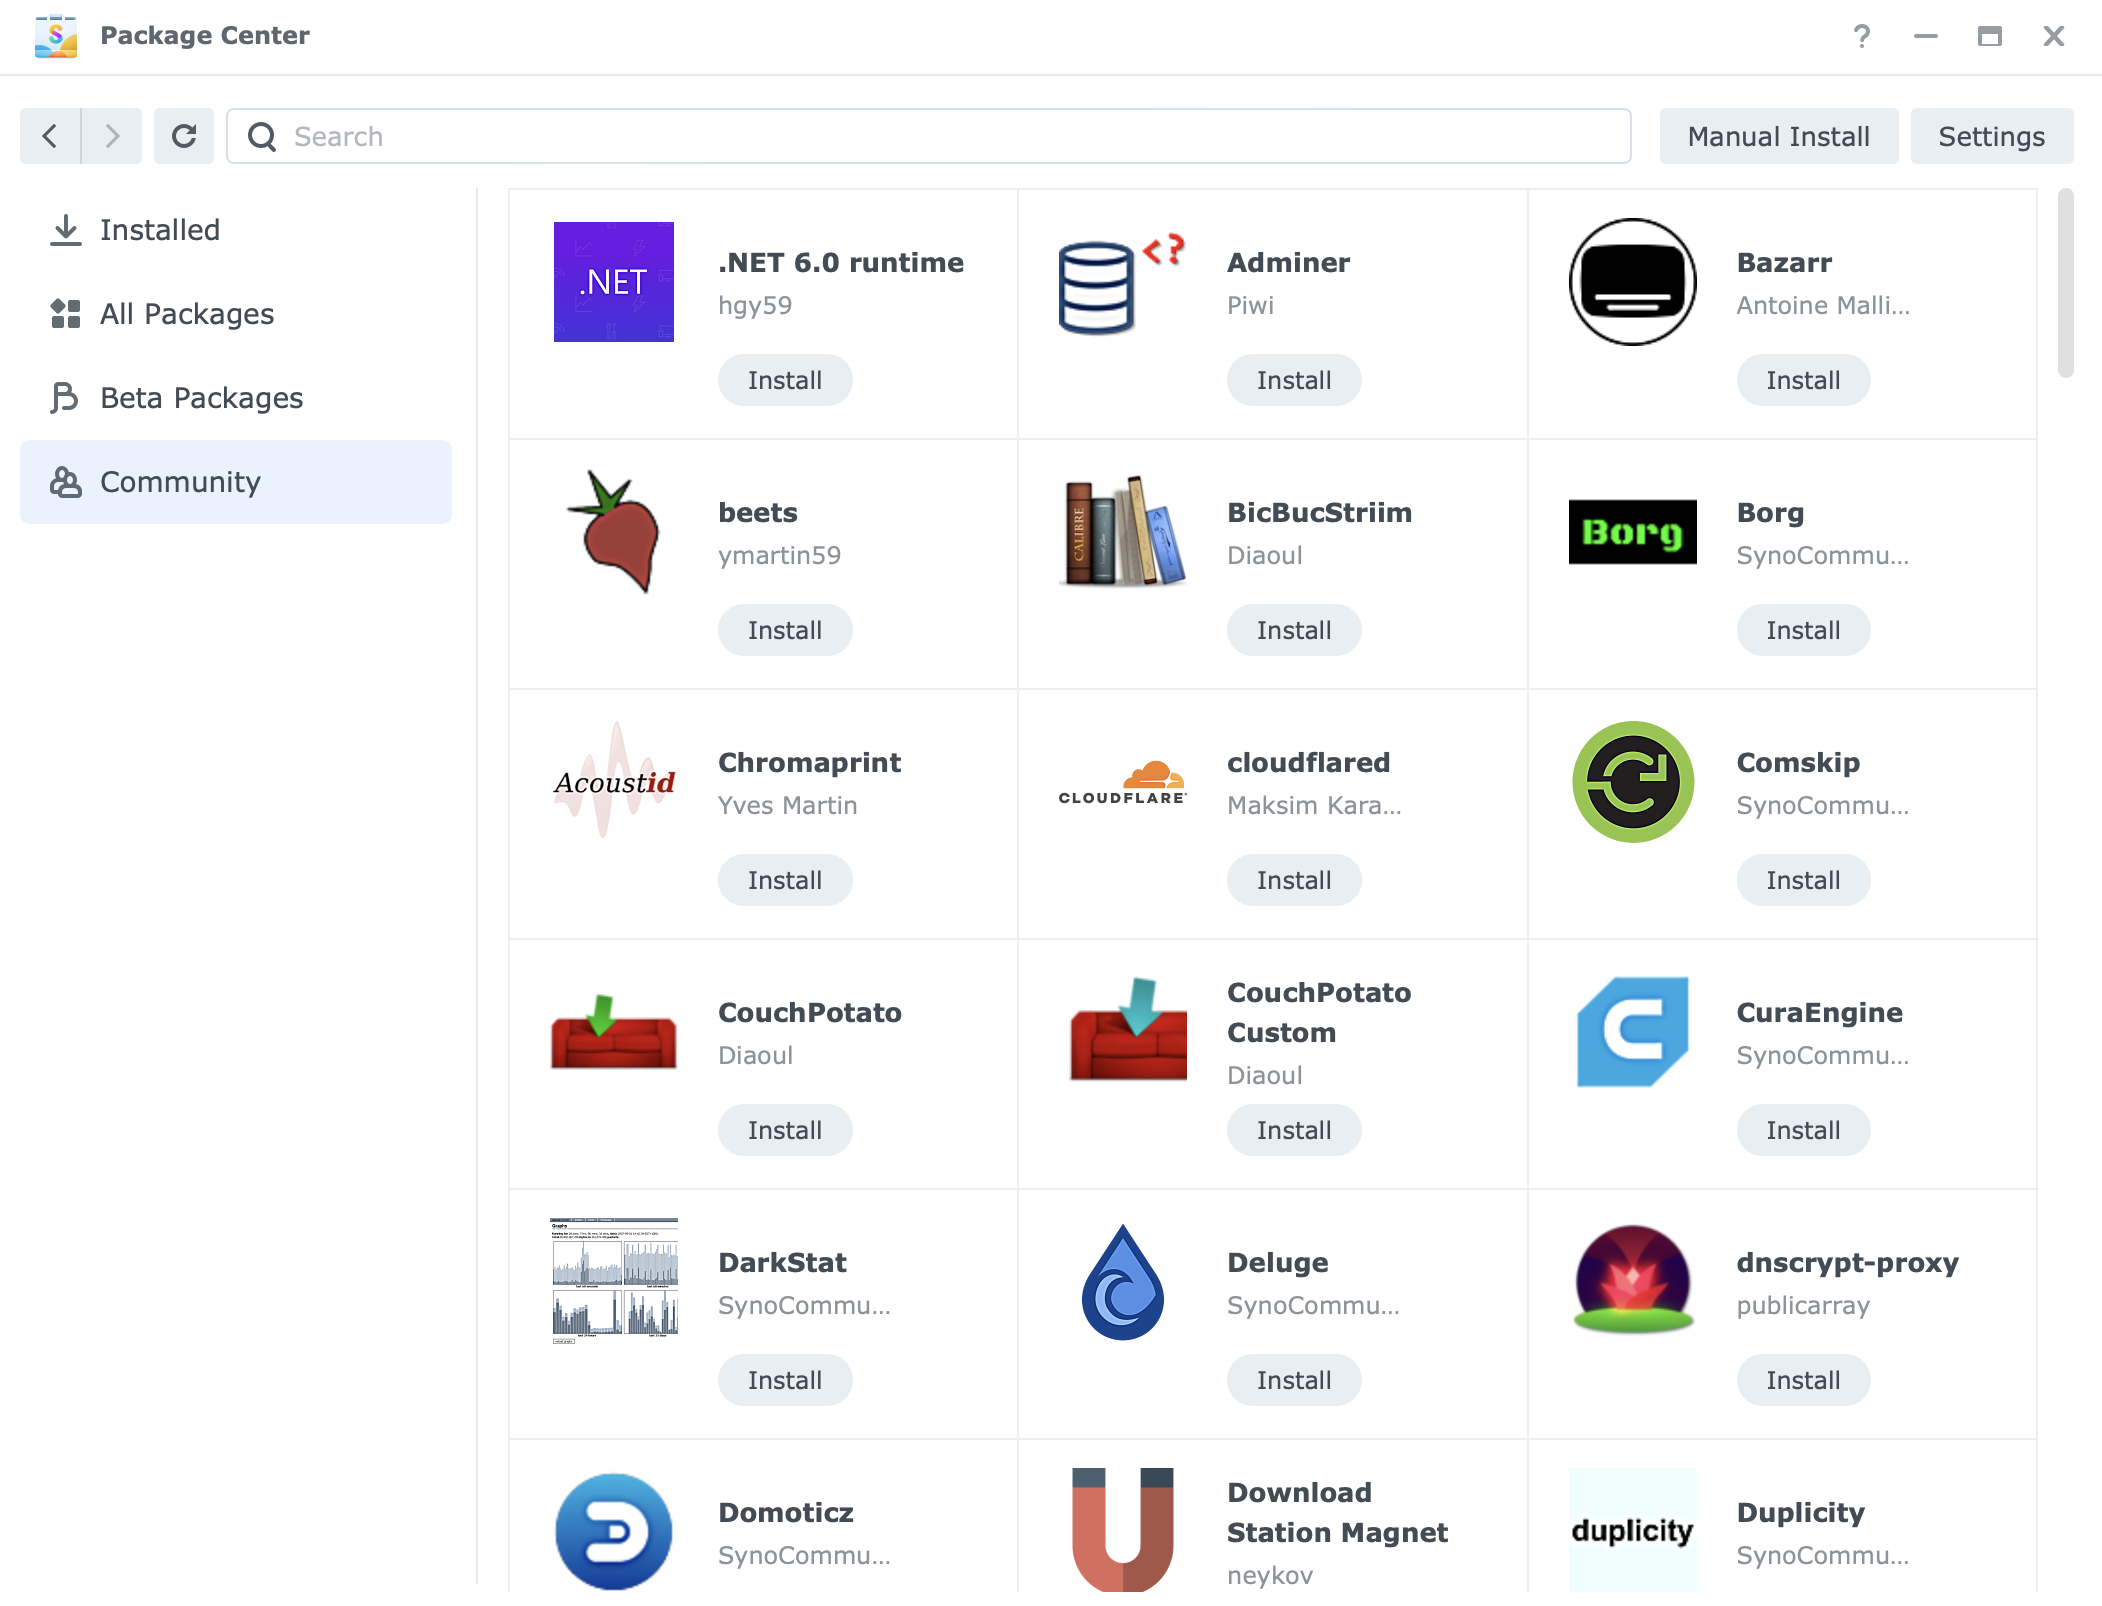This screenshot has width=2102, height=1606.
Task: Open the BicBucStriim bookshelf icon
Action: (x=1122, y=531)
